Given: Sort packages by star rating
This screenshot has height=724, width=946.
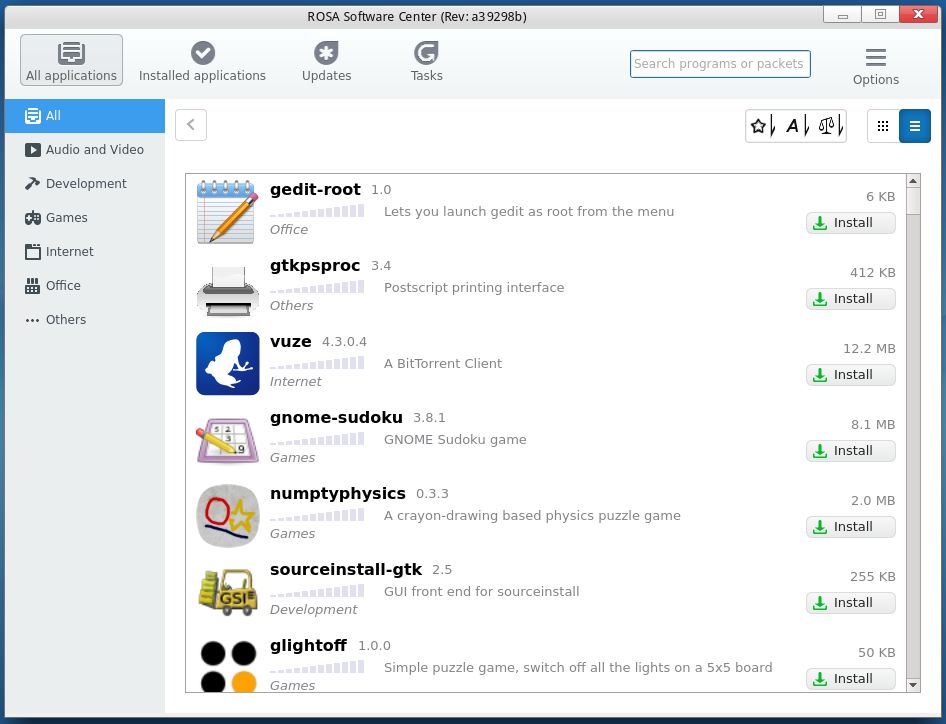Looking at the screenshot, I should coord(758,125).
